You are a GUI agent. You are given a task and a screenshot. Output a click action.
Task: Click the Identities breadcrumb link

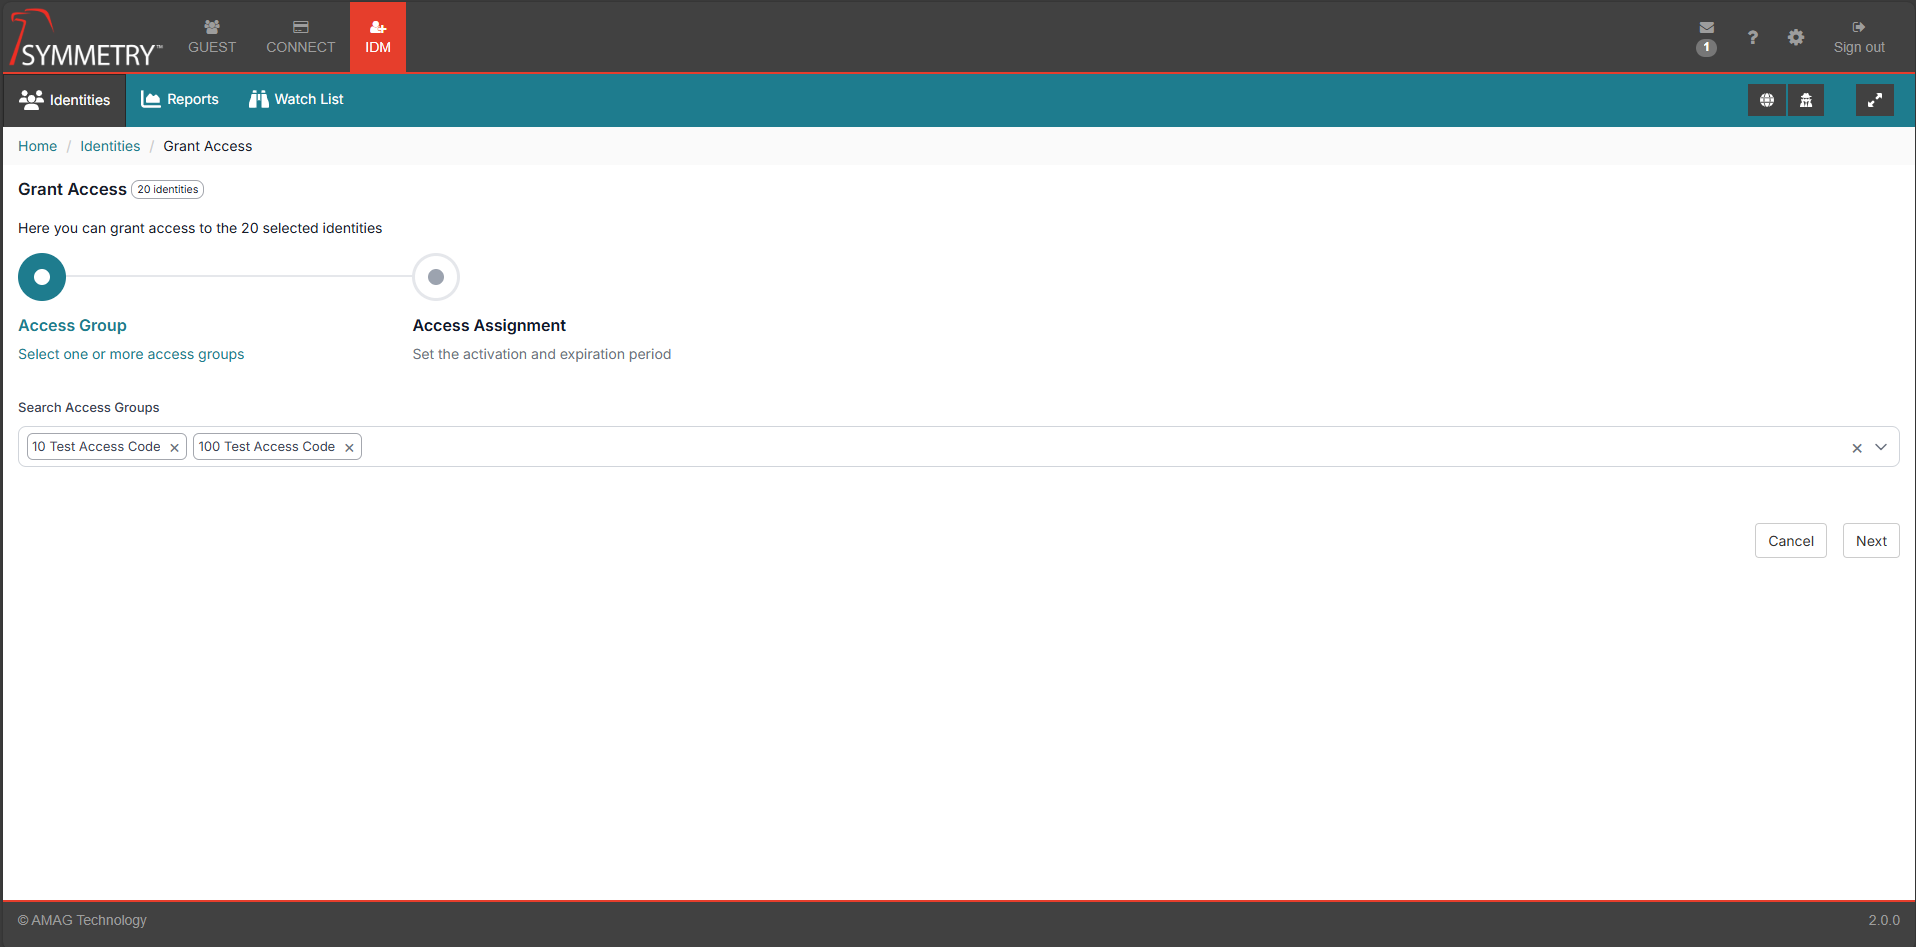[x=110, y=146]
